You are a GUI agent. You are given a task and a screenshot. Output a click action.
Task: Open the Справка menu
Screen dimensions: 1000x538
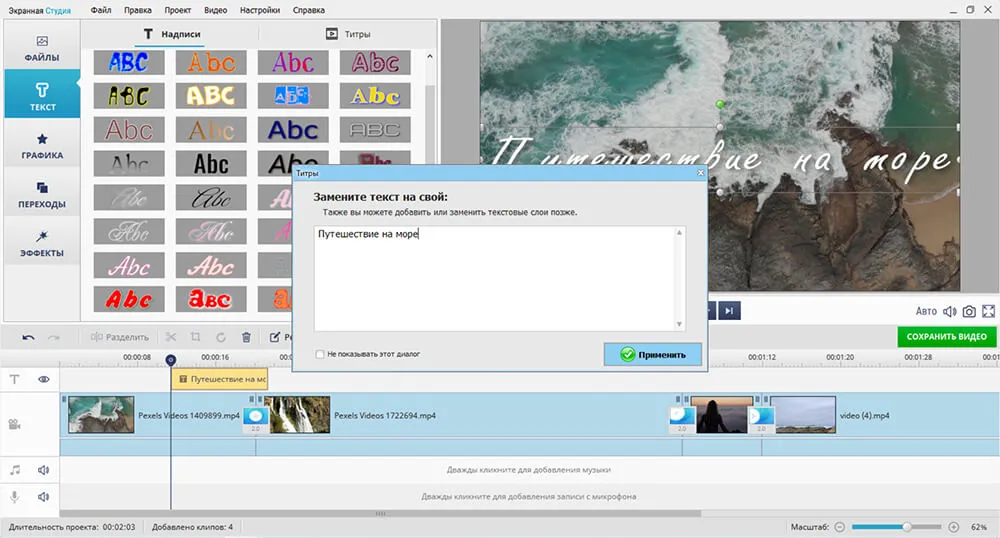click(309, 10)
